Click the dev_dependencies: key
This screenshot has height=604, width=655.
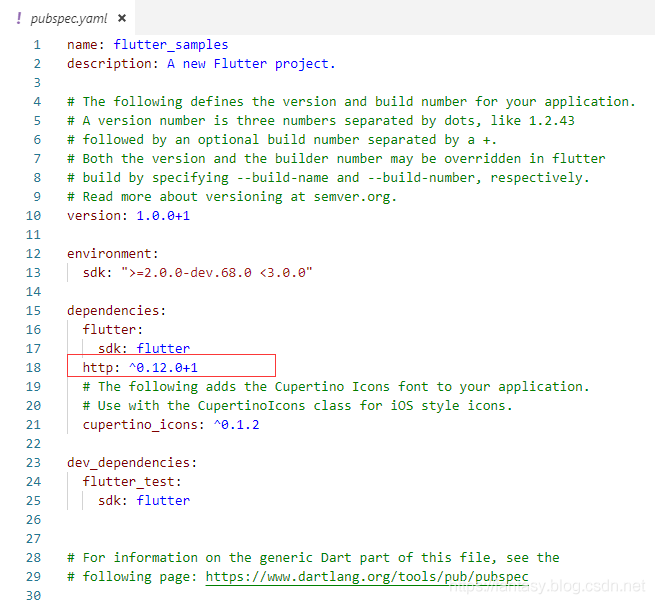click(x=132, y=463)
